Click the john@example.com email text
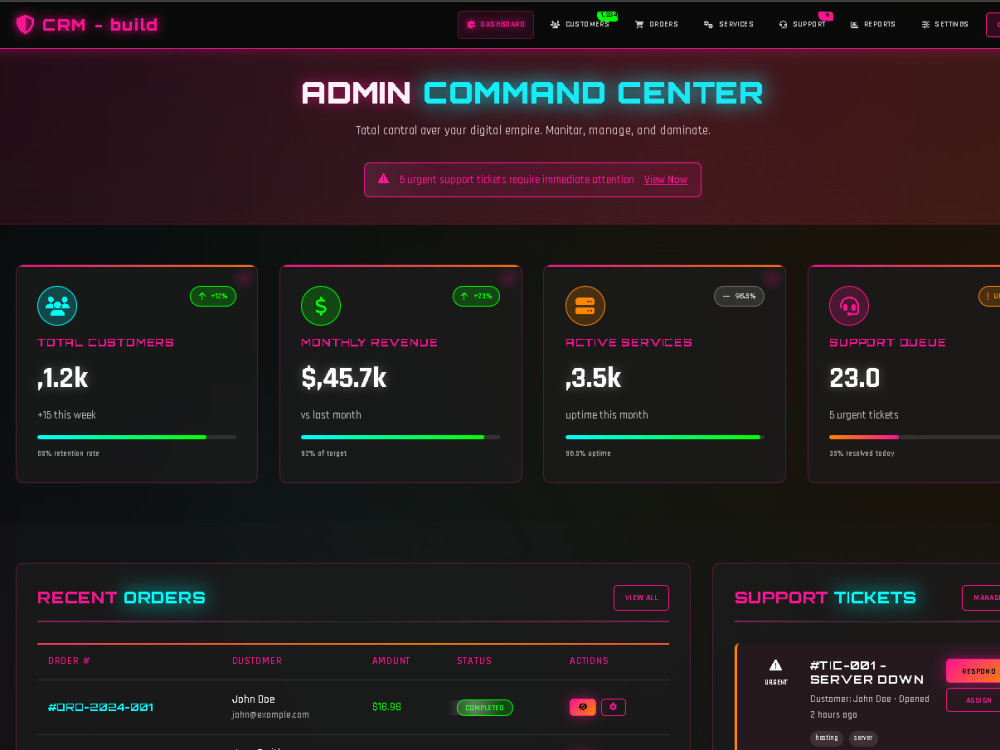 (270, 715)
